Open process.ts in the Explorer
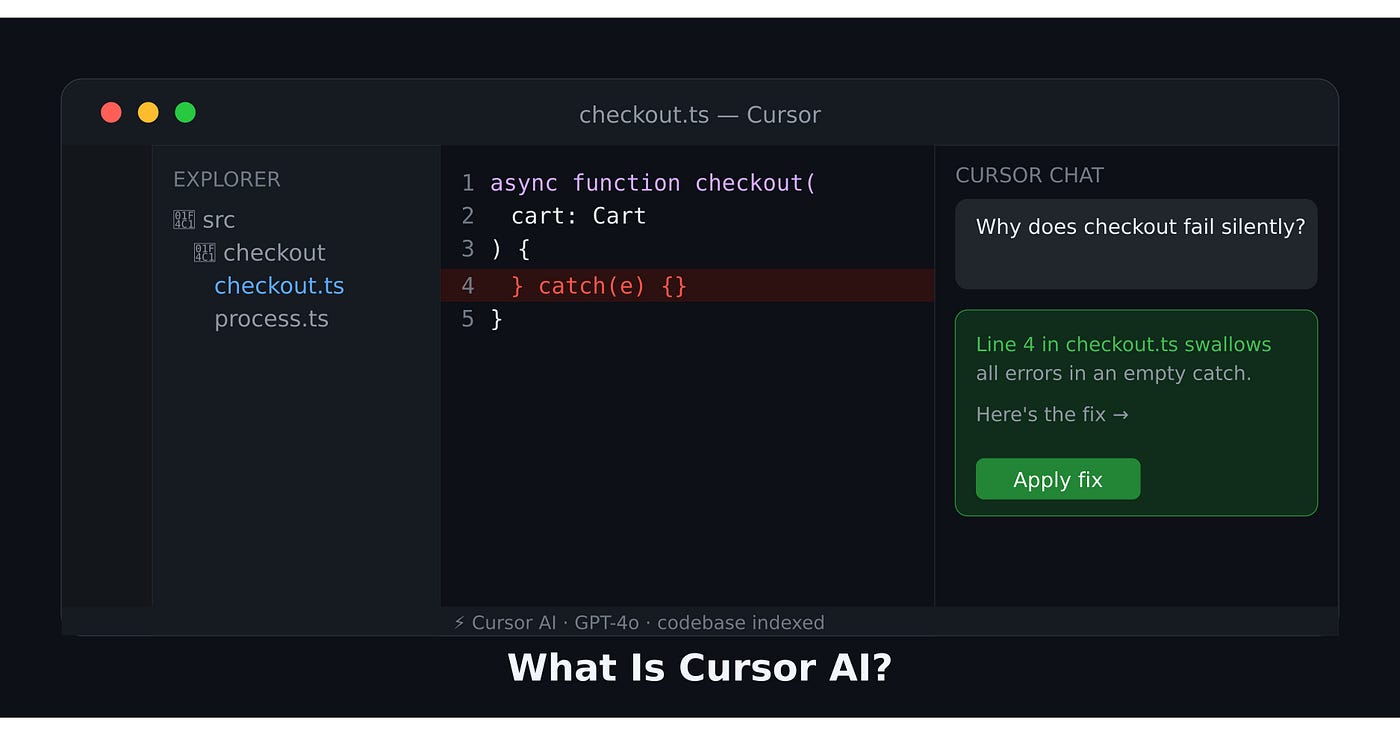Screen dimensions: 1400x735 (271, 319)
